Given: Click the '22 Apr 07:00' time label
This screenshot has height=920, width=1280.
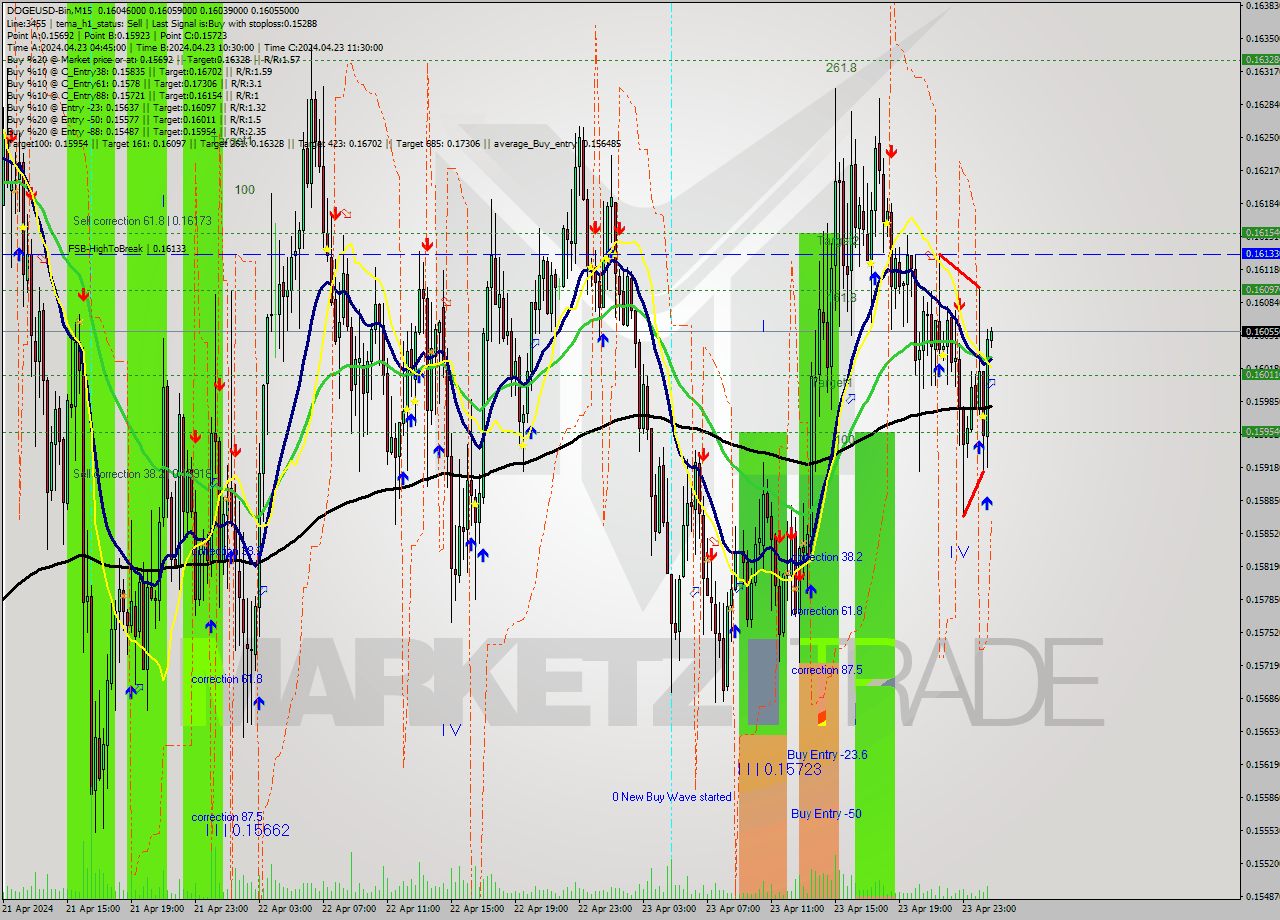Looking at the screenshot, I should [349, 909].
